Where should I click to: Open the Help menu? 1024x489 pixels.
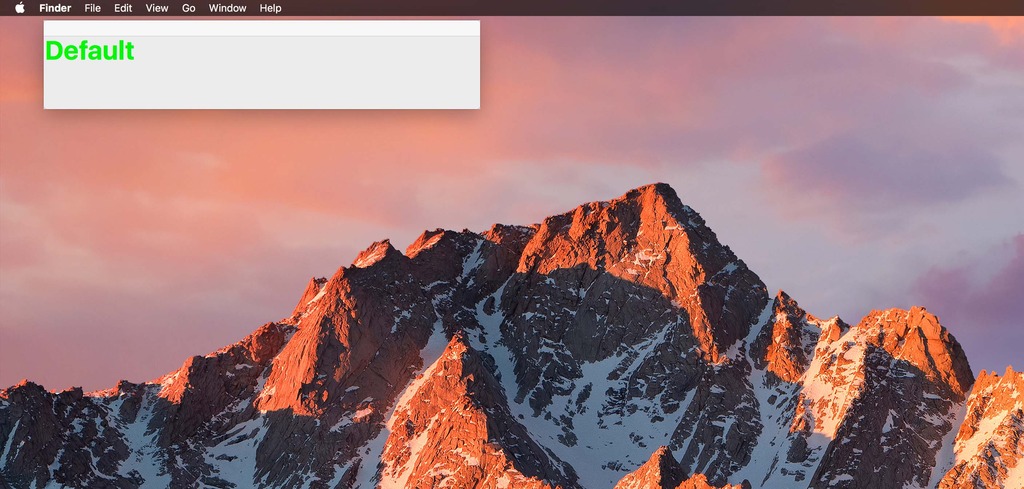click(270, 8)
